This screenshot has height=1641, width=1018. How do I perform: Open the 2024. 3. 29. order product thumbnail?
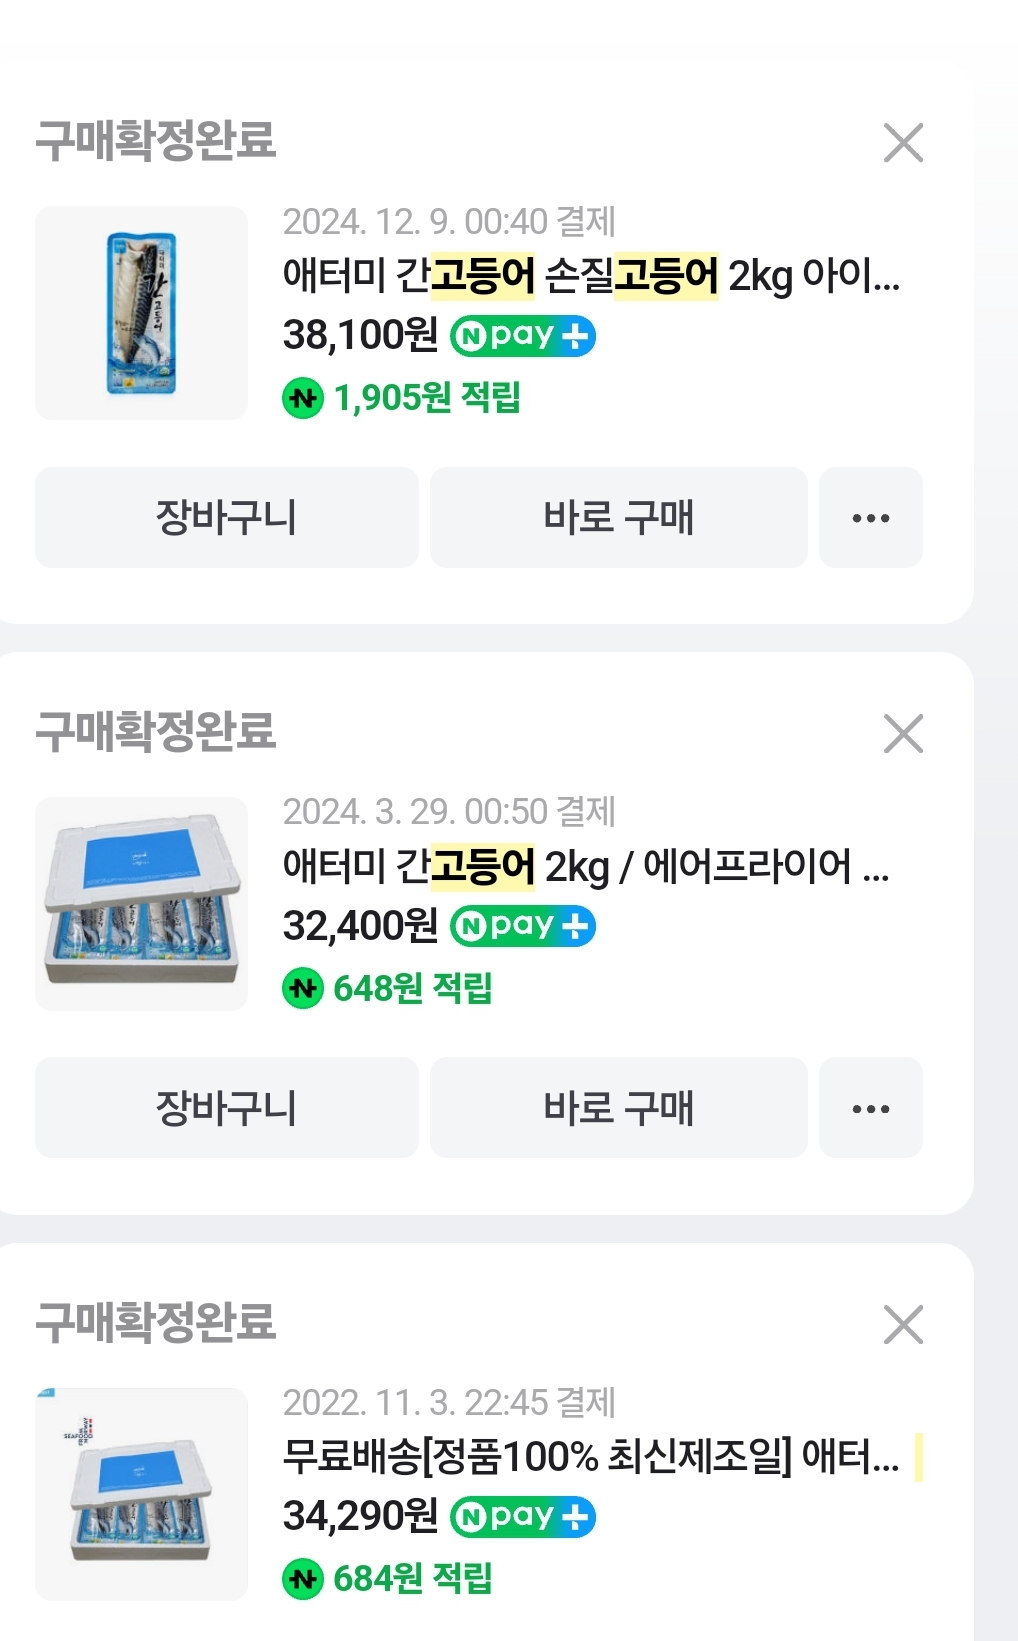[x=141, y=903]
